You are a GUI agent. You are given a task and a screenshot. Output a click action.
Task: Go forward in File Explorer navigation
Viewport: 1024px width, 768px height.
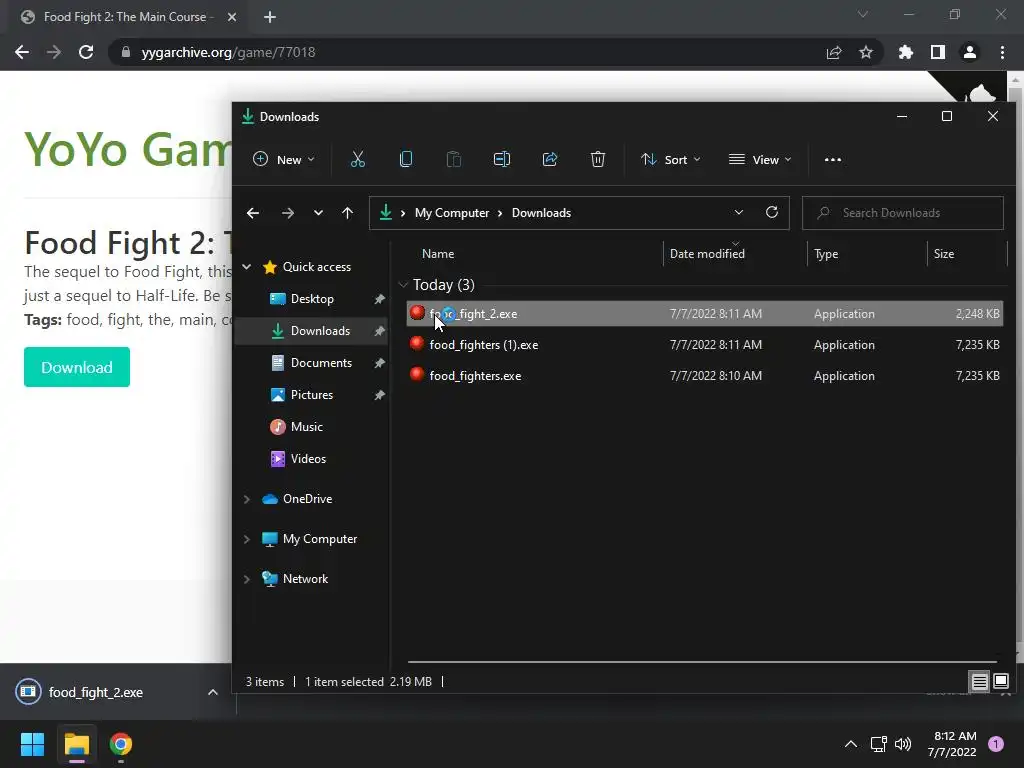pos(287,213)
